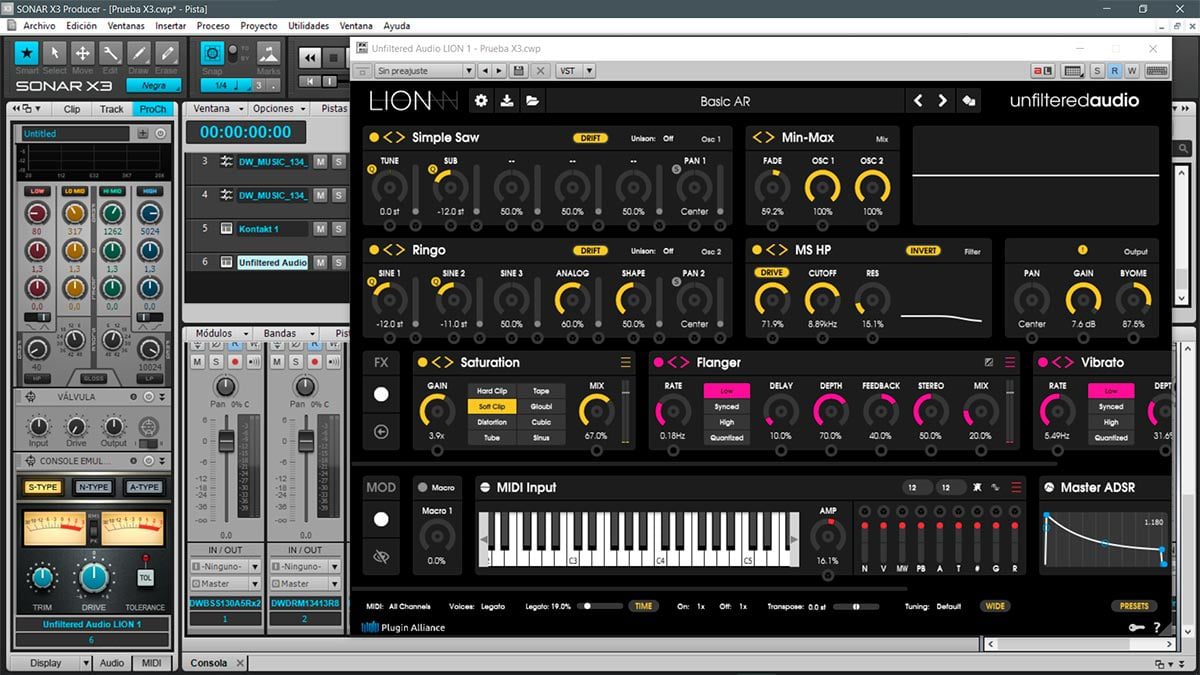Click the 00:00:00:00 time display
Viewport: 1200px width, 675px height.
[x=245, y=132]
